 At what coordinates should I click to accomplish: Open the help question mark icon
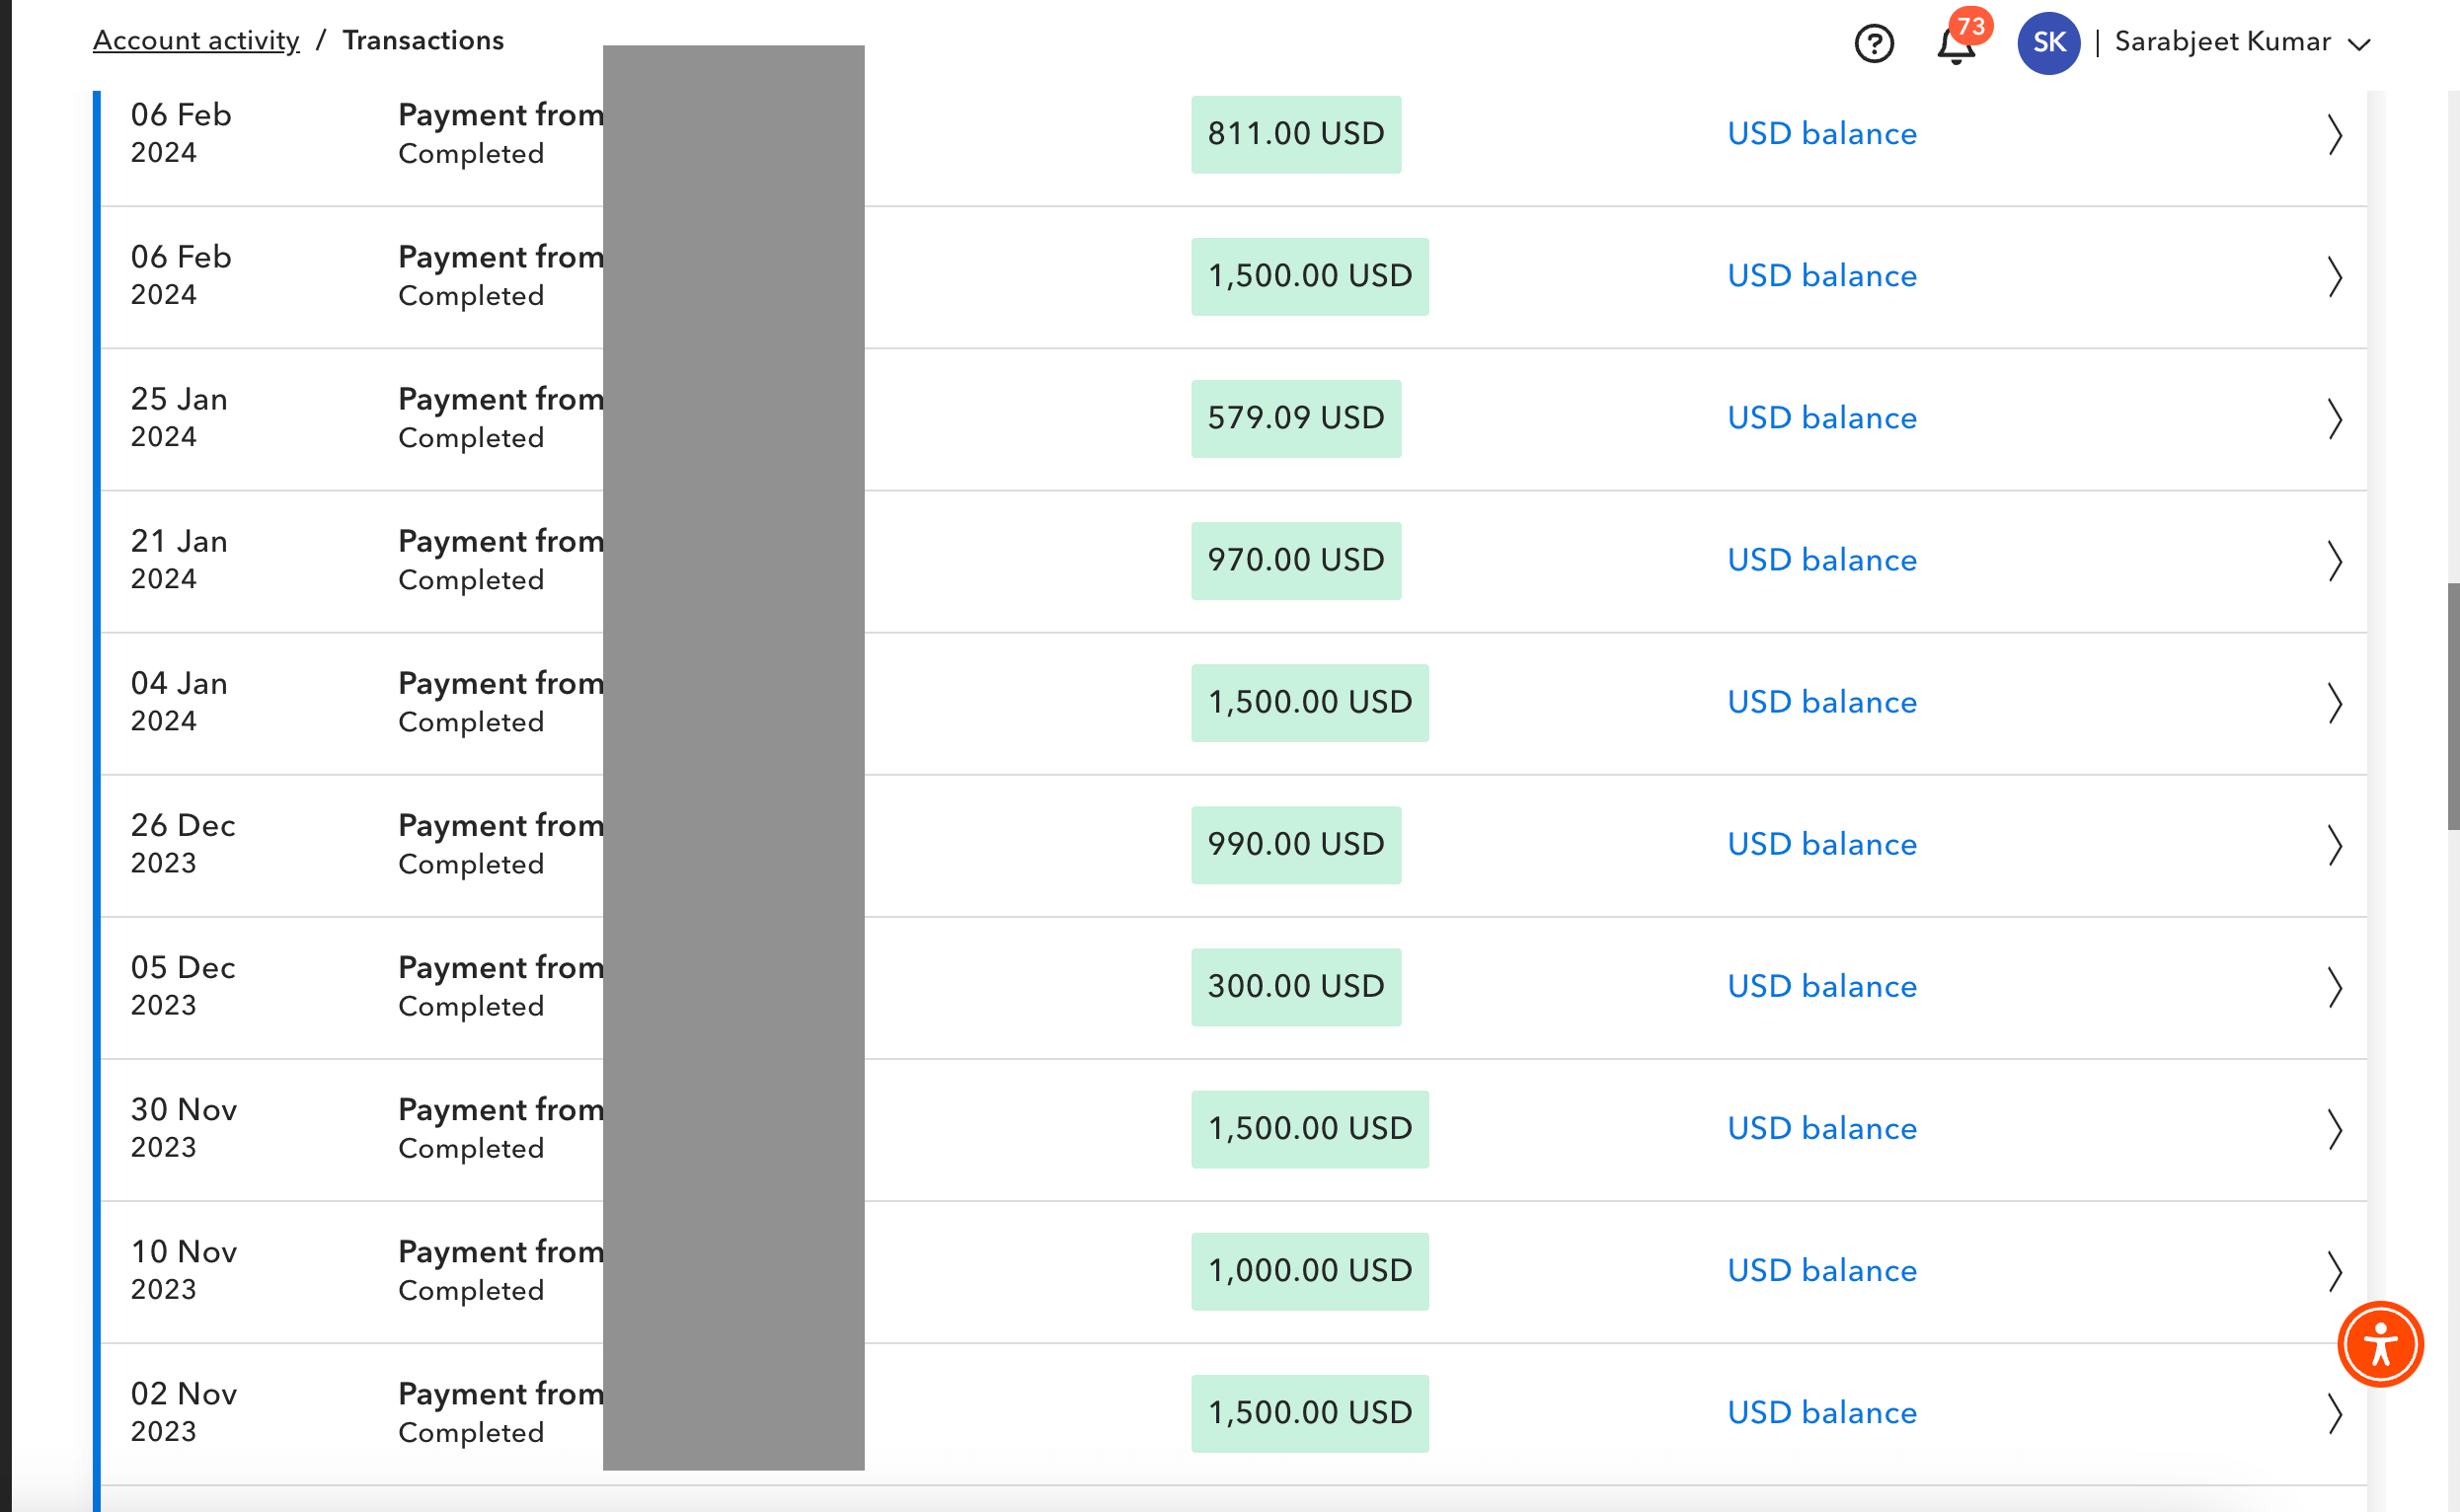coord(1874,43)
